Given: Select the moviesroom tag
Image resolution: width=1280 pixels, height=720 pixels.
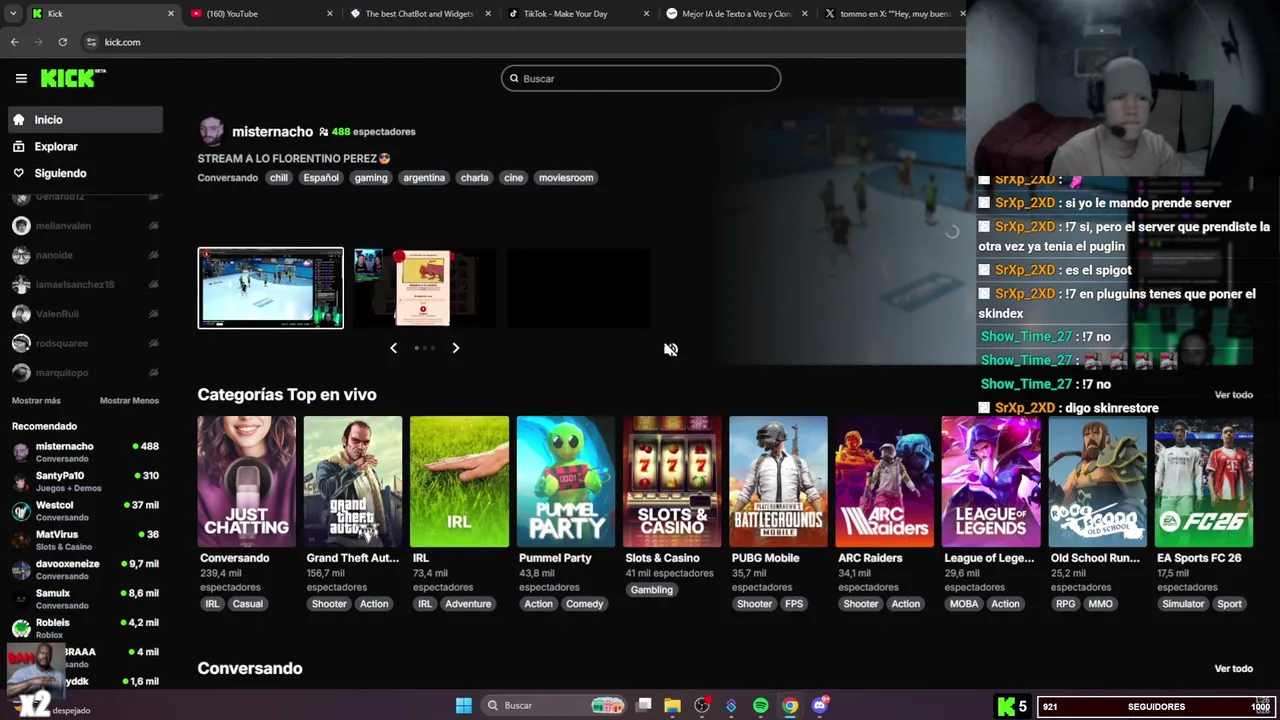Looking at the screenshot, I should [566, 178].
